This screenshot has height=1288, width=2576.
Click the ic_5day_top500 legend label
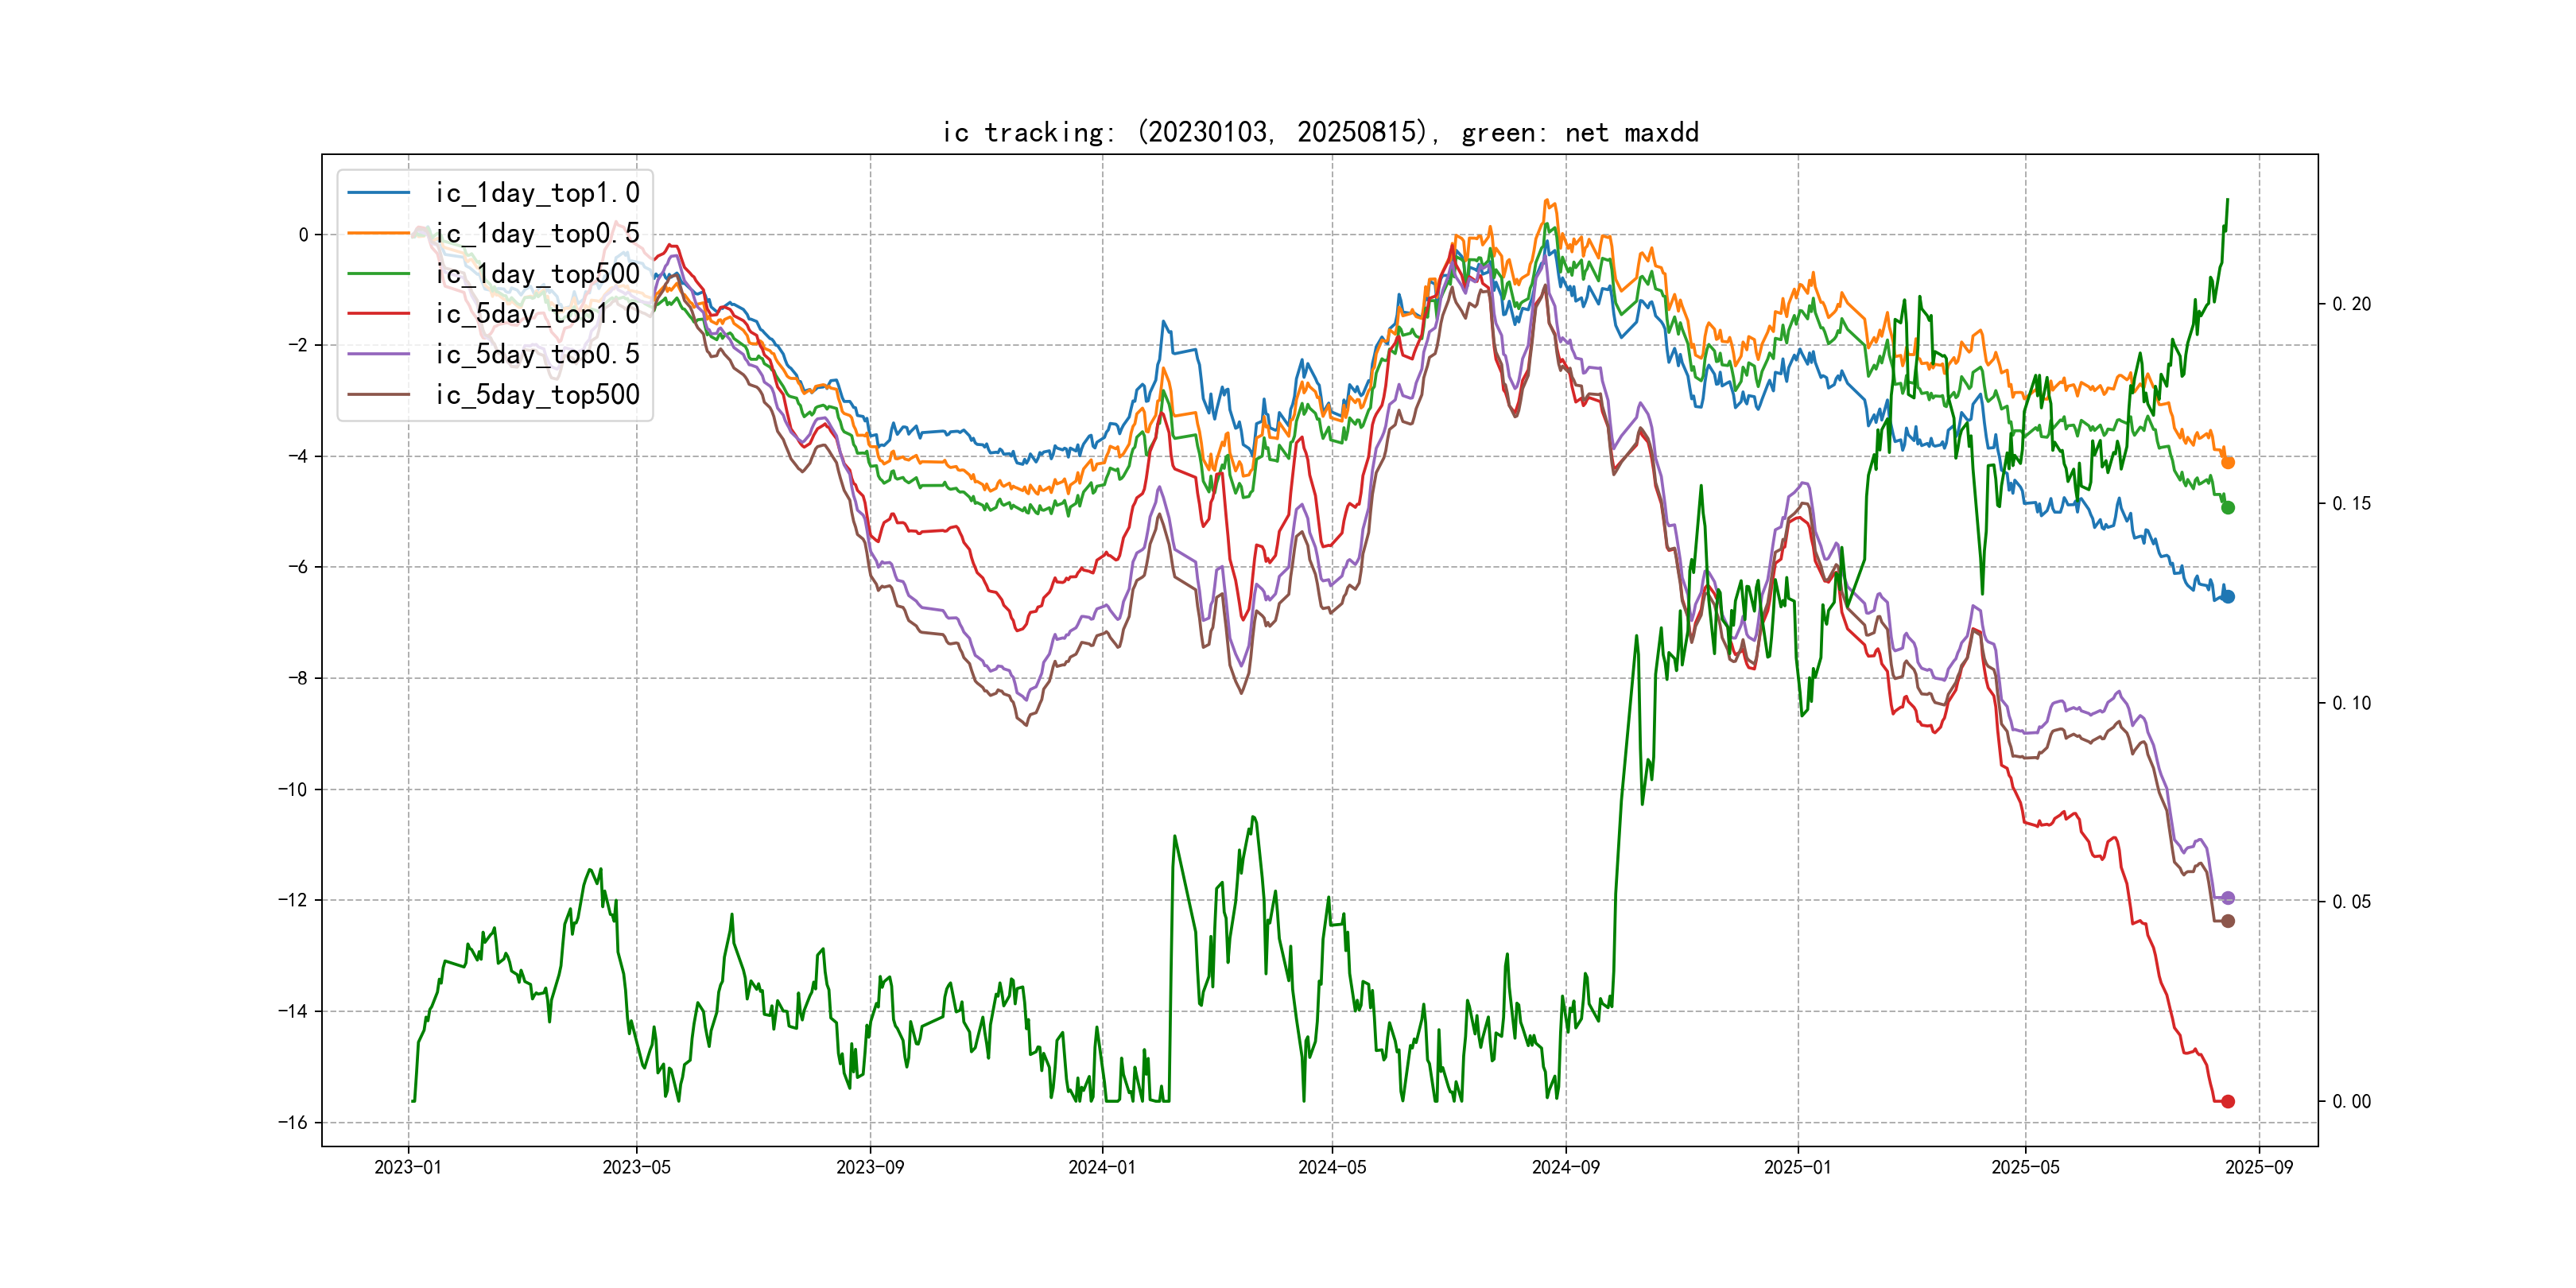pyautogui.click(x=537, y=395)
